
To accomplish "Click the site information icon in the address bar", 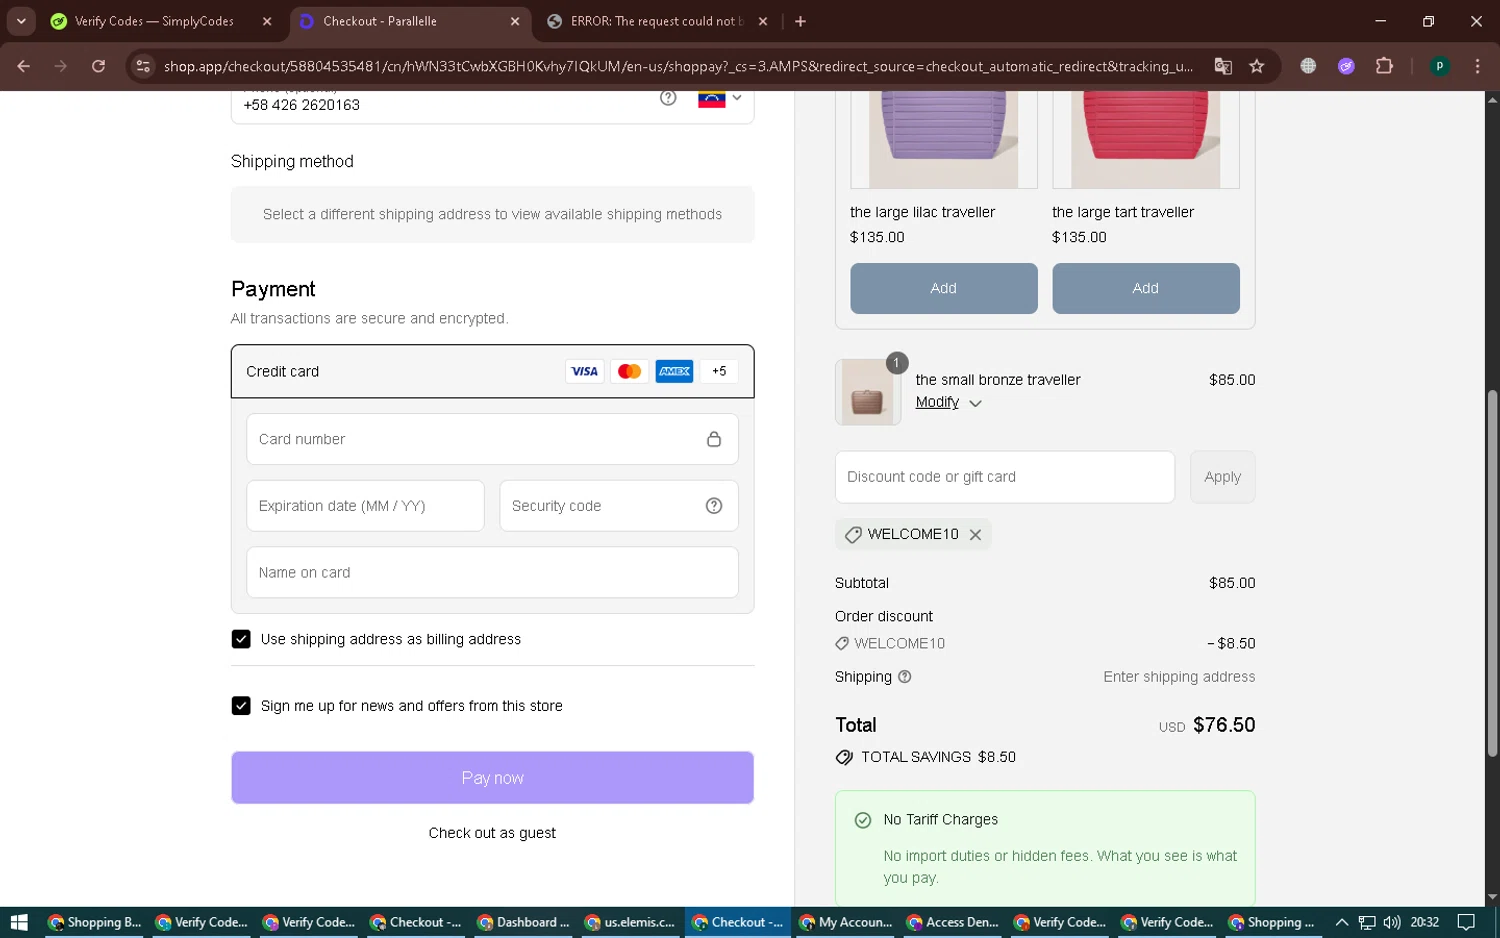I will point(143,66).
